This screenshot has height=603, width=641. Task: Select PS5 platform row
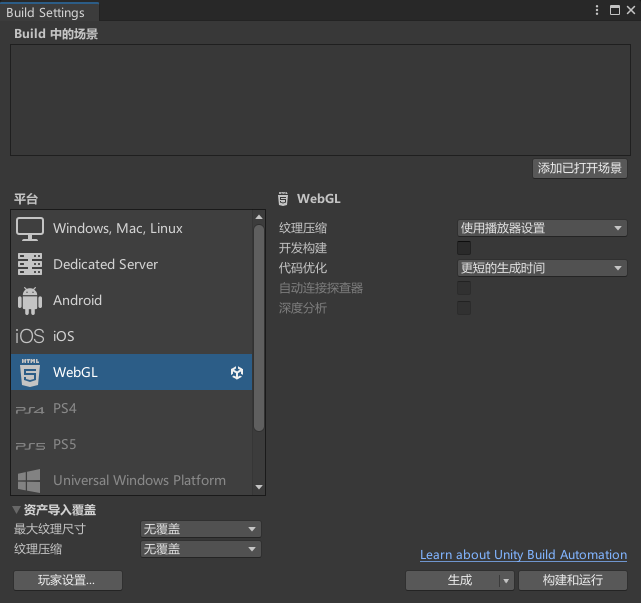tap(132, 444)
